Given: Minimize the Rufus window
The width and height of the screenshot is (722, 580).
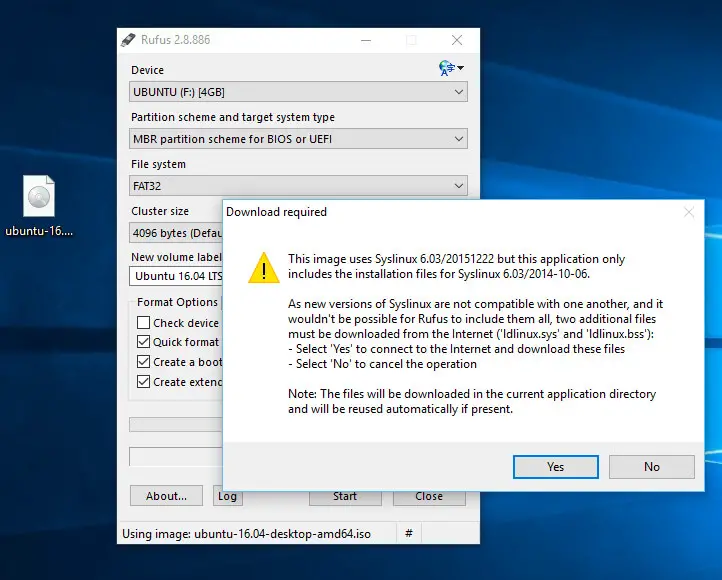Looking at the screenshot, I should pyautogui.click(x=366, y=40).
